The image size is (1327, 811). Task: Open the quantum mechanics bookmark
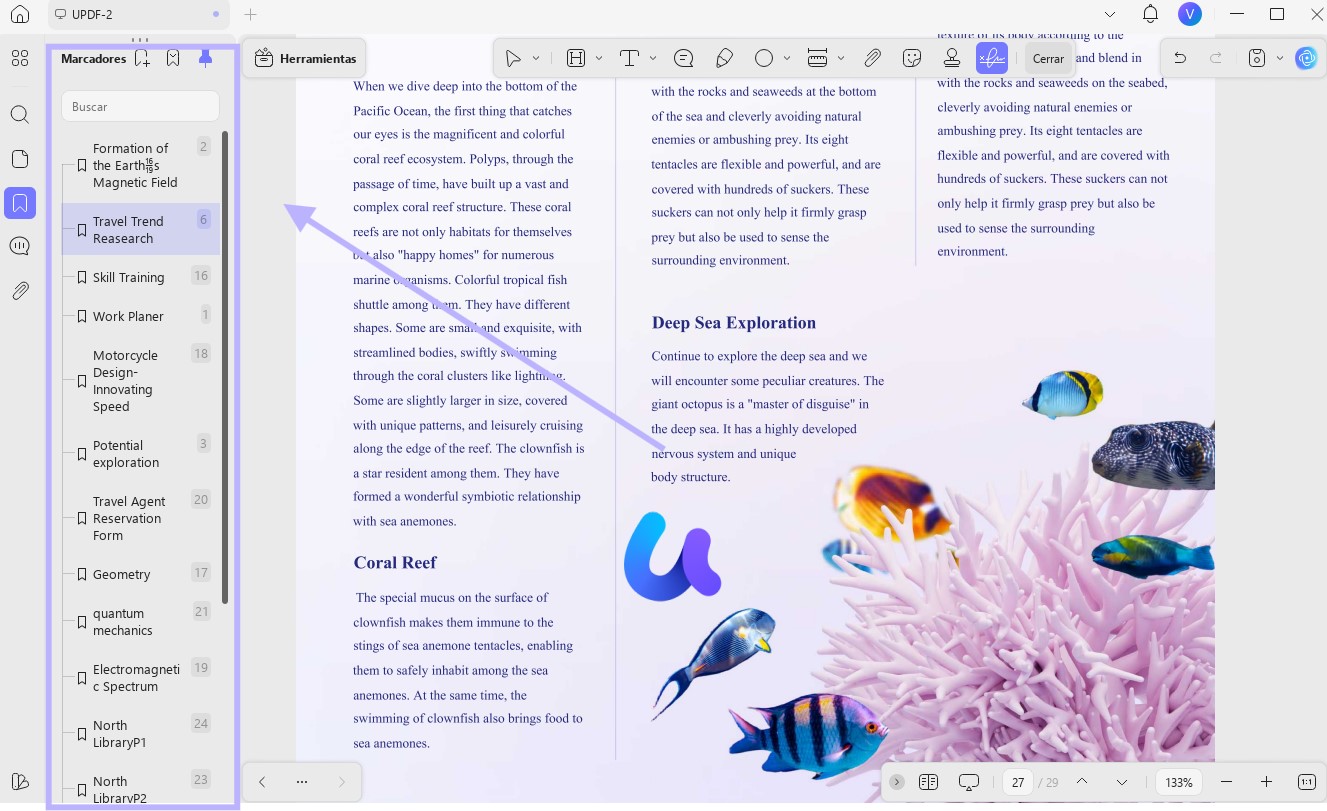tap(140, 622)
